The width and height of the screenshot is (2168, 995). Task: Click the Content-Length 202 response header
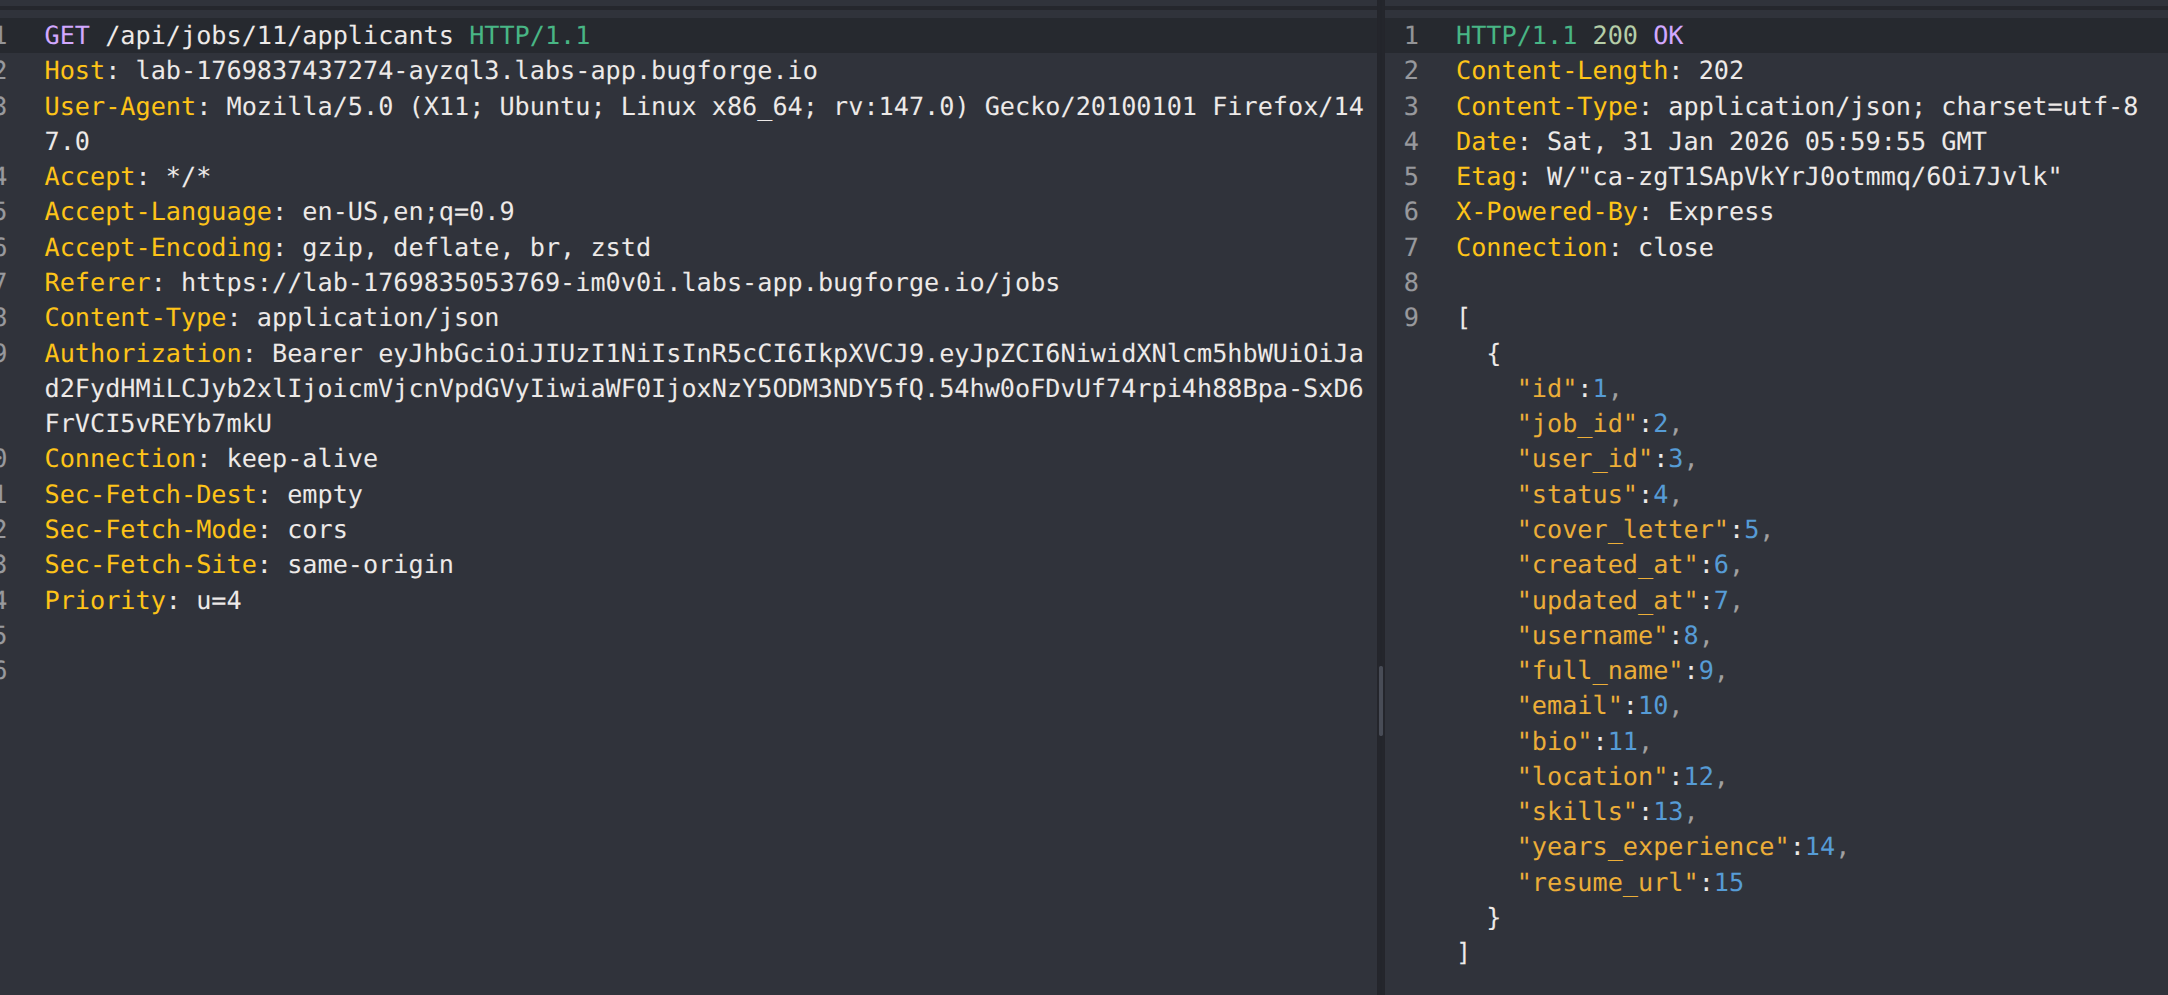(1598, 71)
